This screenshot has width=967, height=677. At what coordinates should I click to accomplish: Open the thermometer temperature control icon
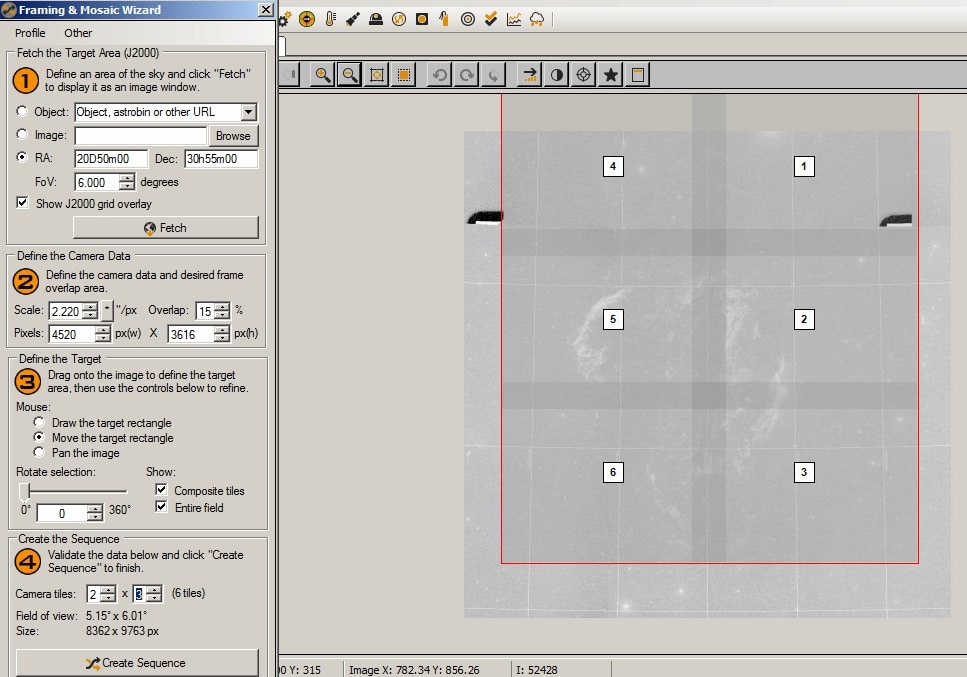tap(331, 19)
